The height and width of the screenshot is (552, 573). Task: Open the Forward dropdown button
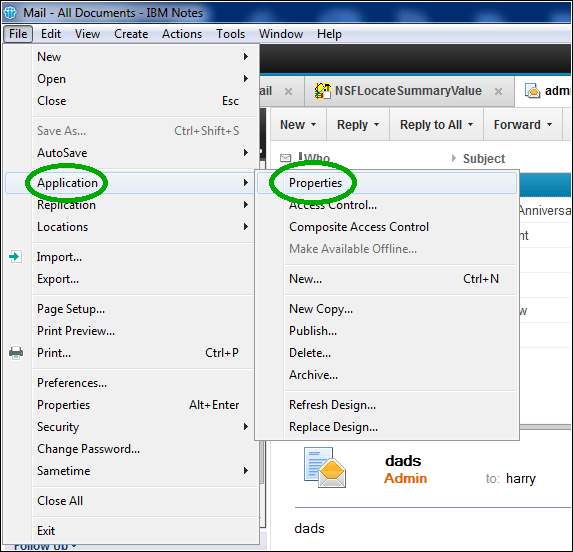(523, 125)
